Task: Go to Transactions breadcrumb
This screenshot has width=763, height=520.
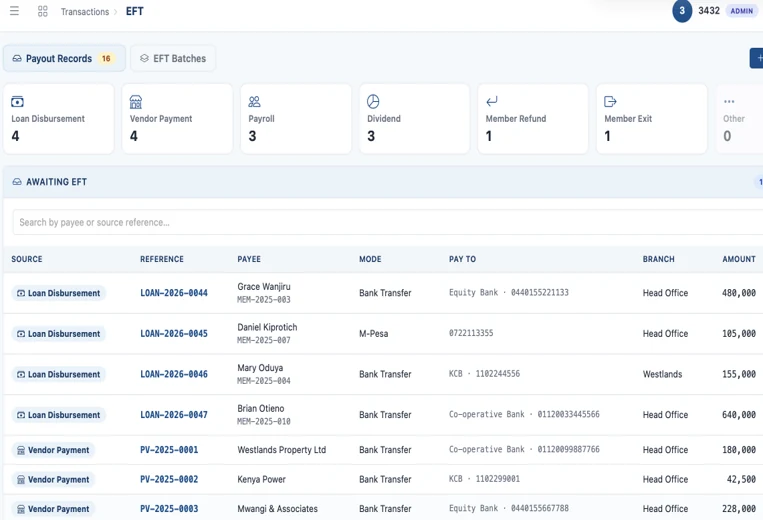Action: tap(85, 12)
